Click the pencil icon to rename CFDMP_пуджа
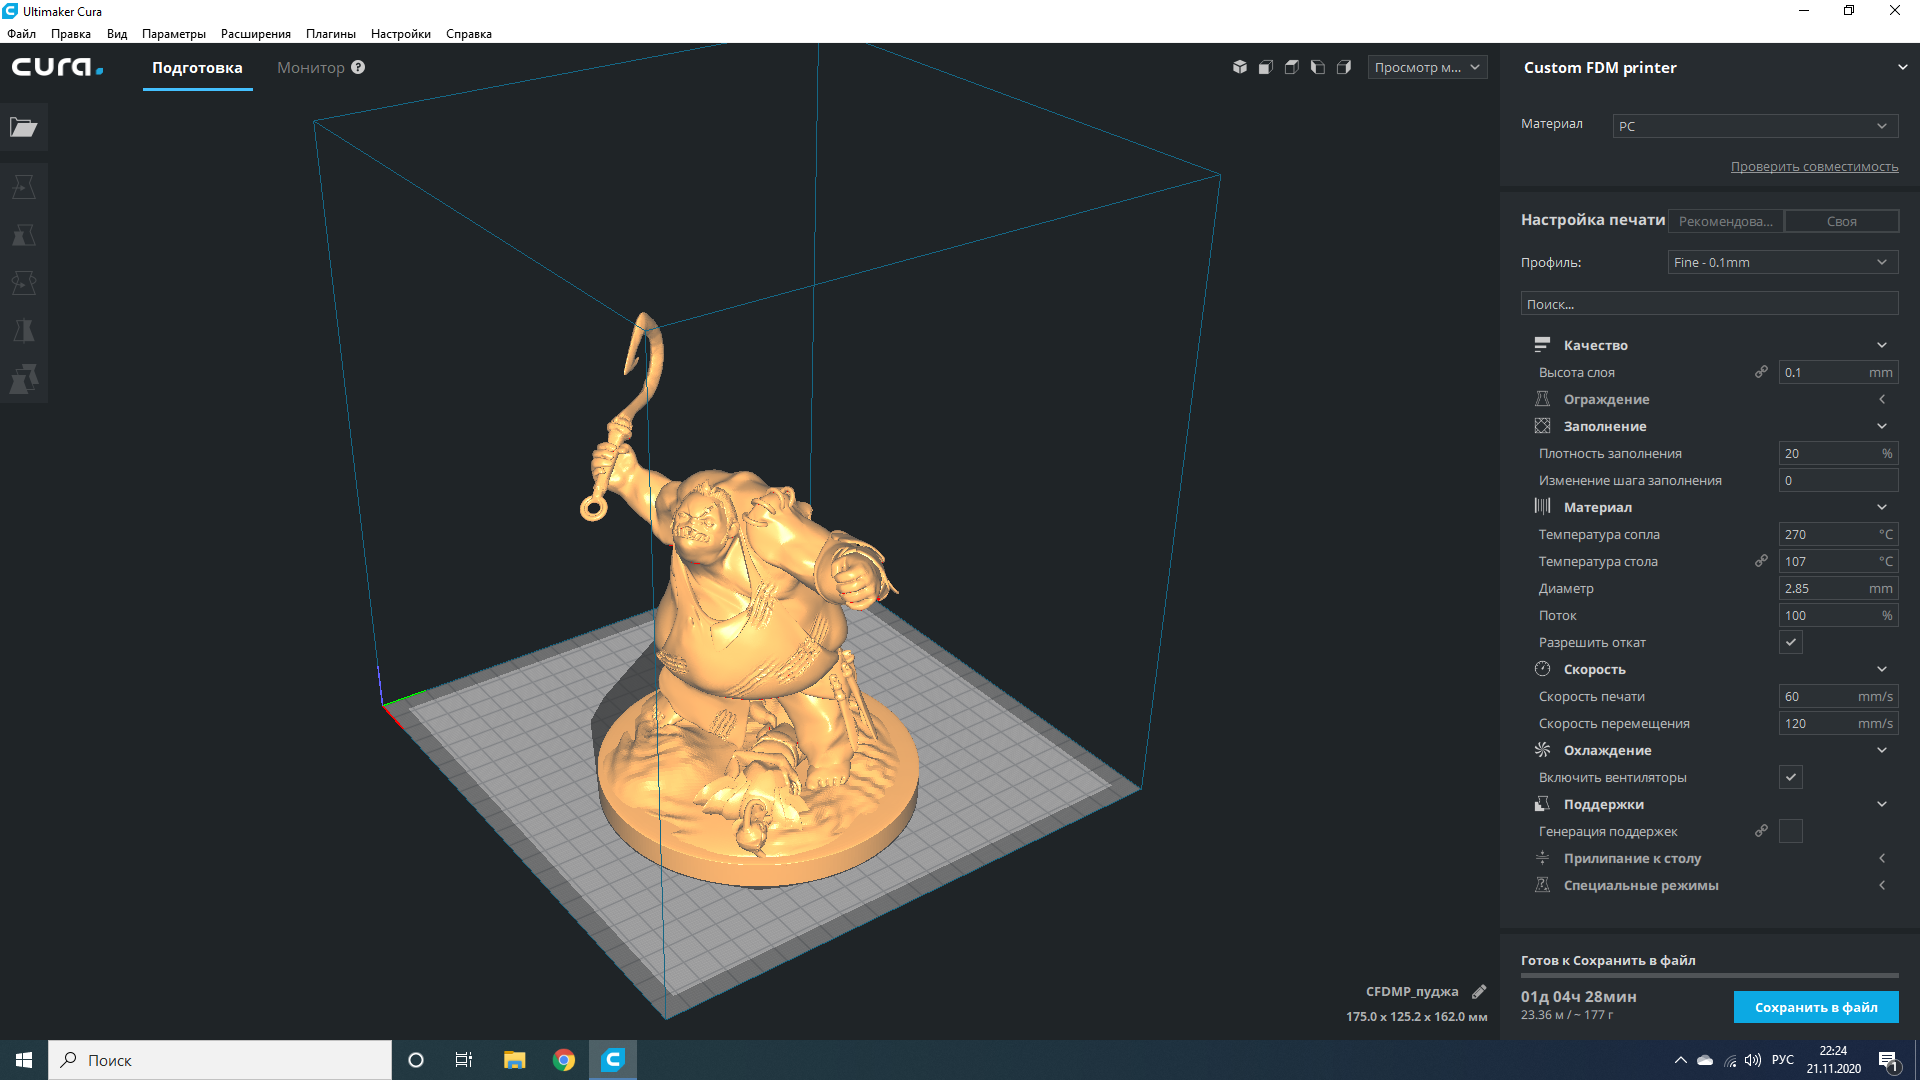This screenshot has width=1920, height=1080. 1479,992
